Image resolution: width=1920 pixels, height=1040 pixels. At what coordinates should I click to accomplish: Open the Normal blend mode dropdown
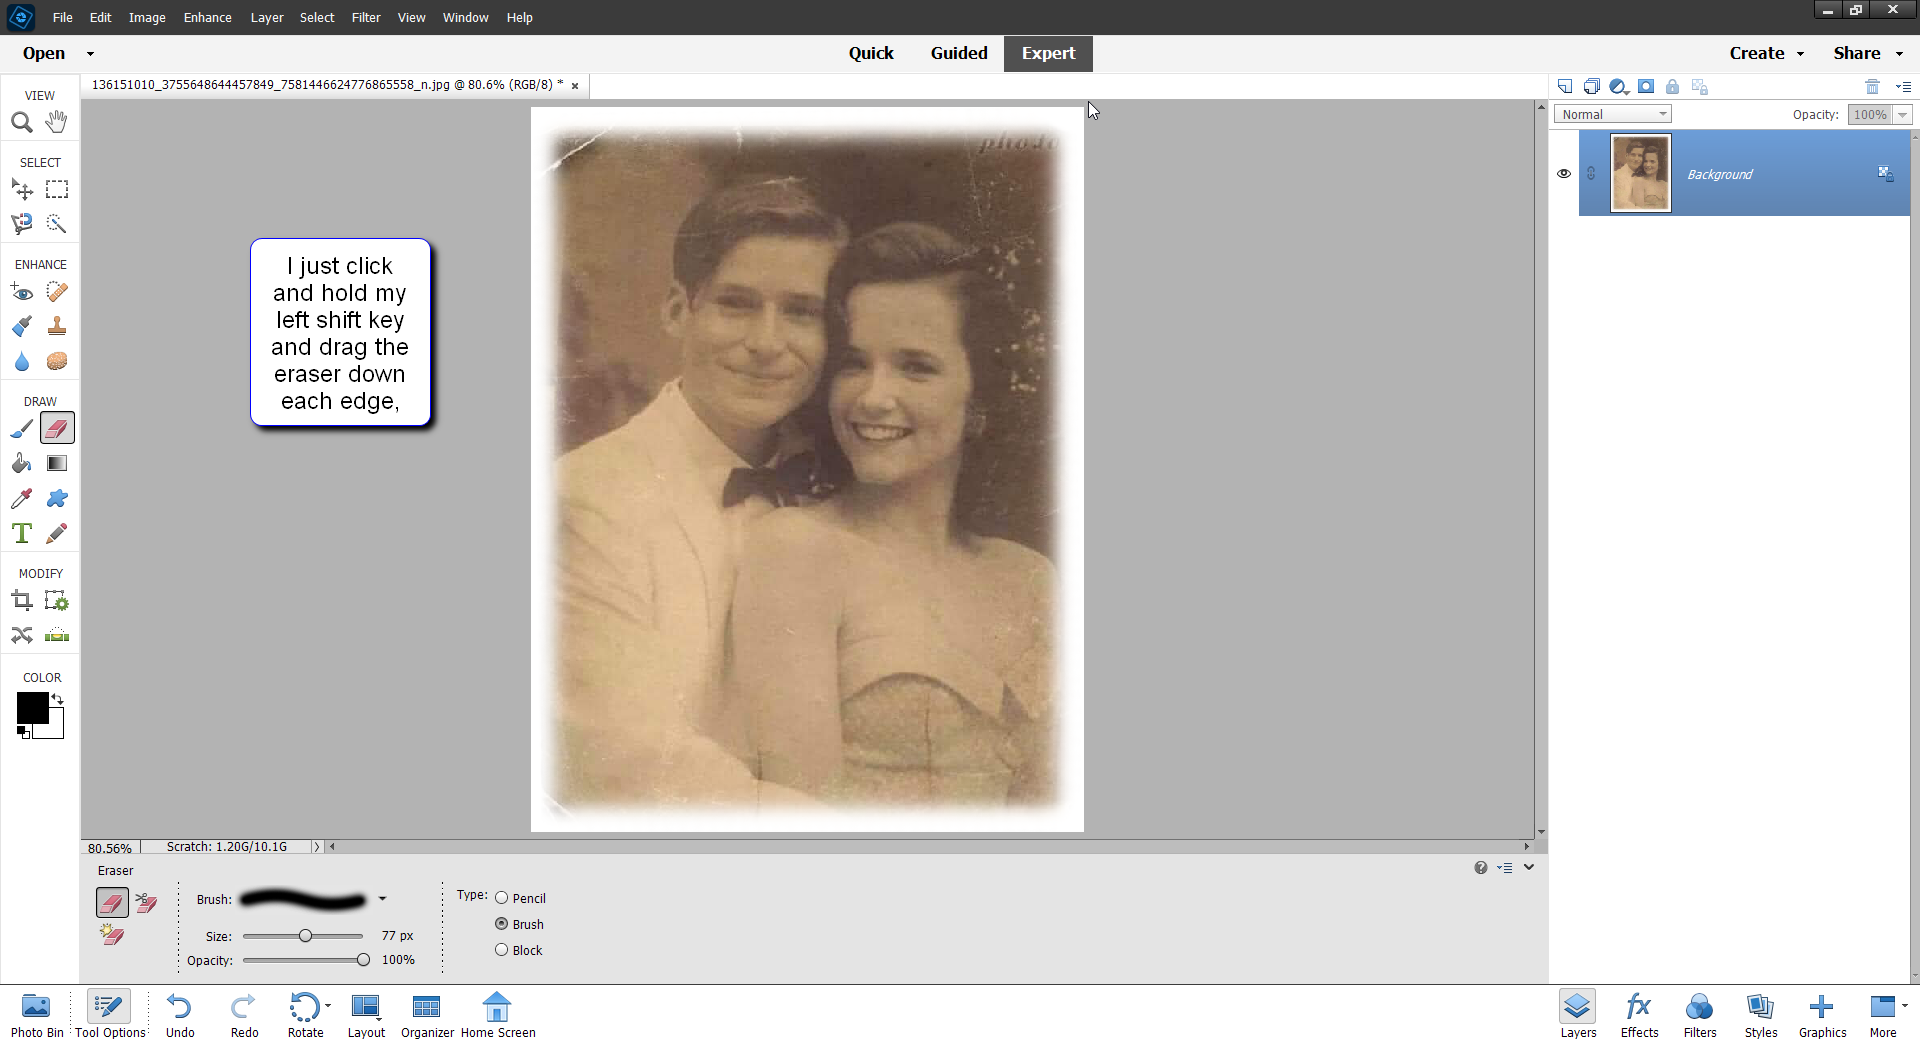(1611, 114)
